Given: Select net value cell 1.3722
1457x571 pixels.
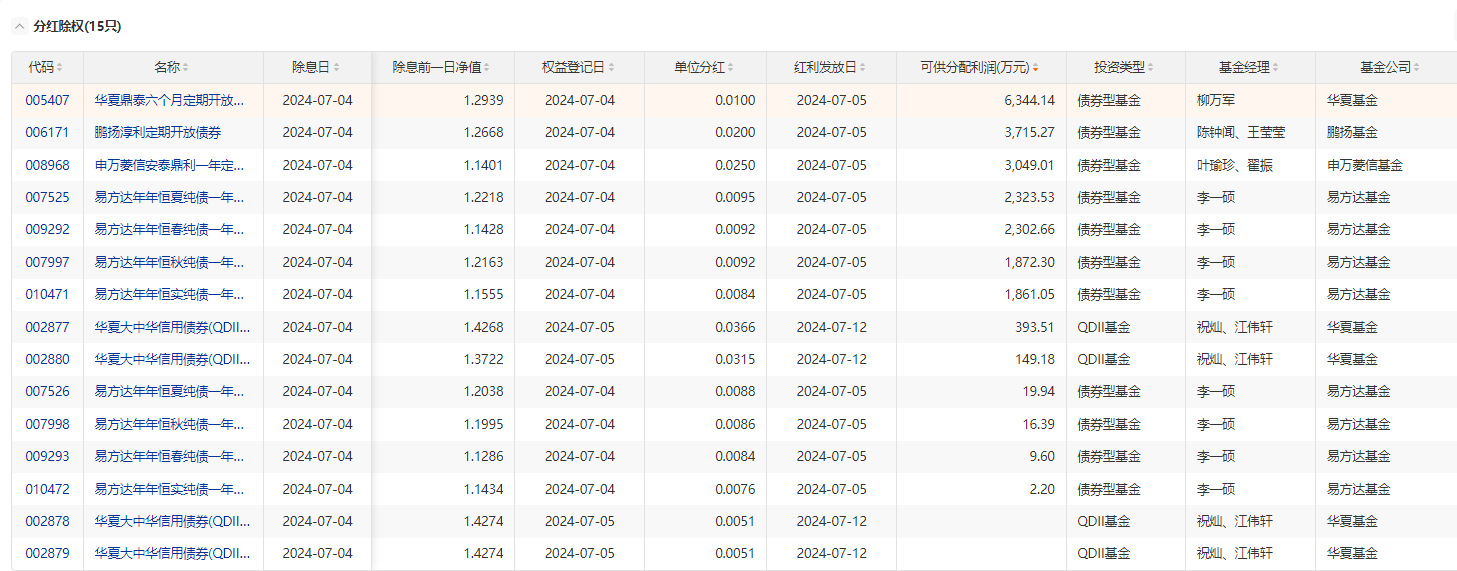Looking at the screenshot, I should click(483, 359).
